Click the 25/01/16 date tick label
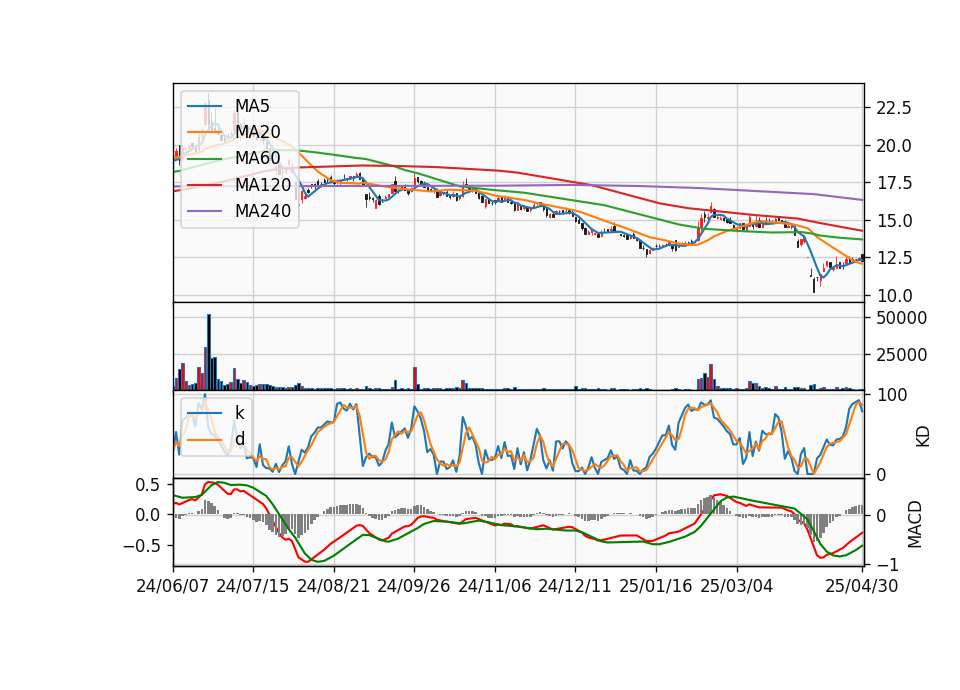This screenshot has height=690, width=960. 656,586
